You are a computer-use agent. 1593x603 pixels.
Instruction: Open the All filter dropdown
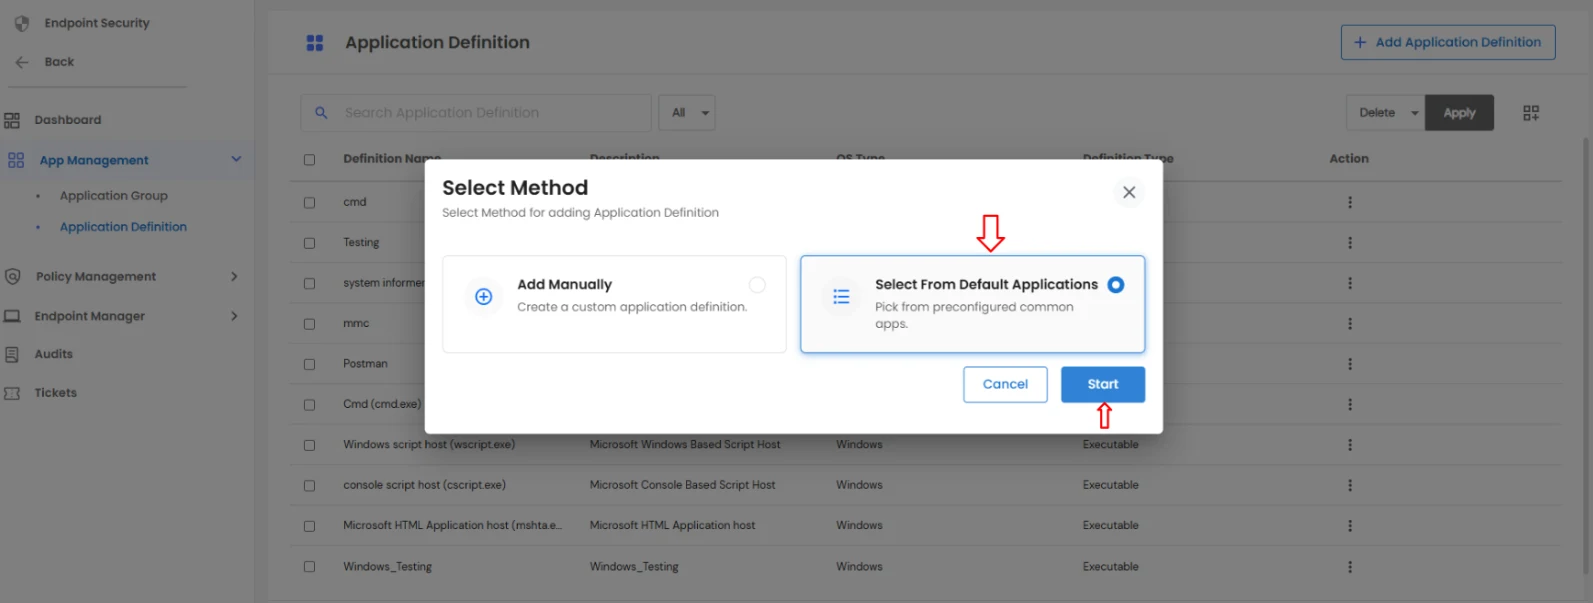coord(686,112)
